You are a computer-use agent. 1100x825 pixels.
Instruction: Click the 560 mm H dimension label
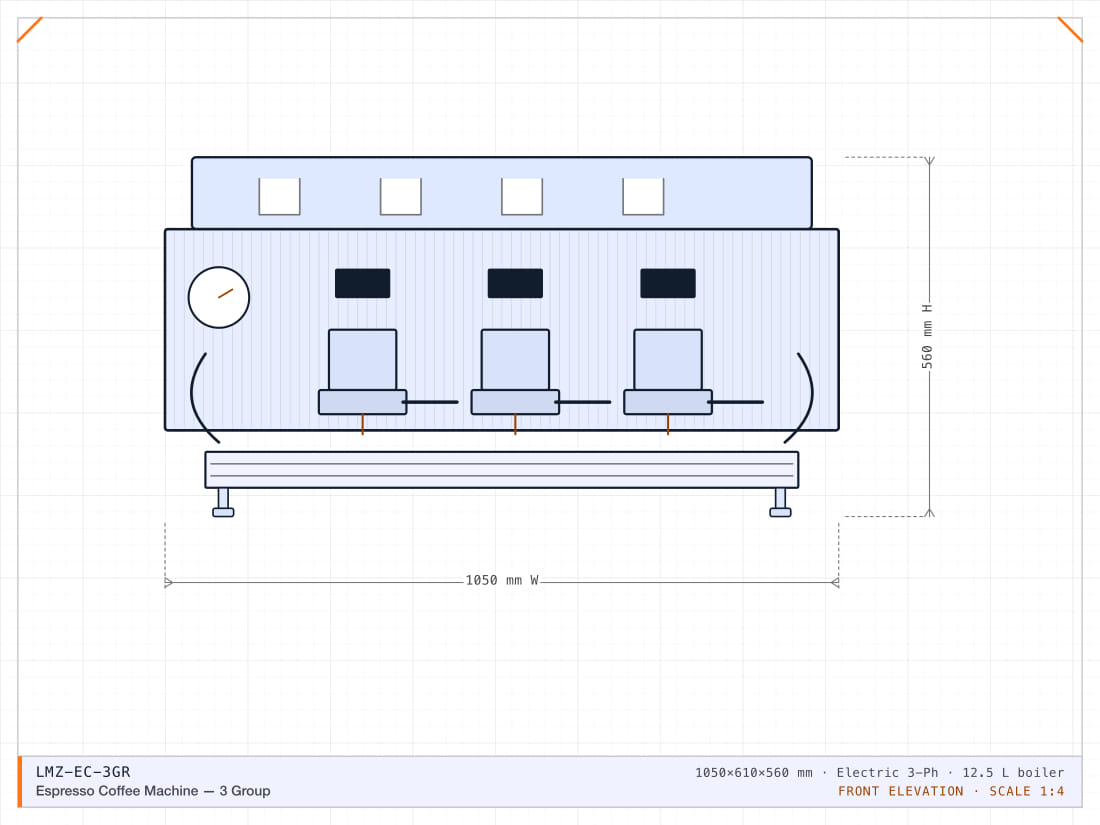[x=927, y=336]
